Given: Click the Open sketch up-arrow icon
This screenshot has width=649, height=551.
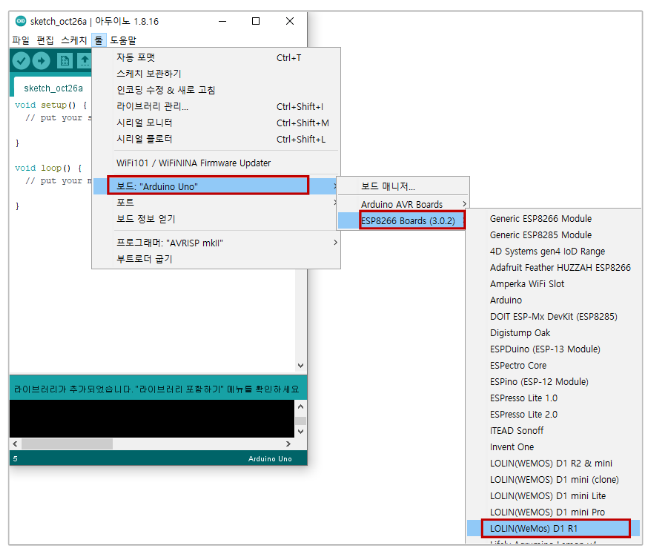Looking at the screenshot, I should [x=84, y=61].
